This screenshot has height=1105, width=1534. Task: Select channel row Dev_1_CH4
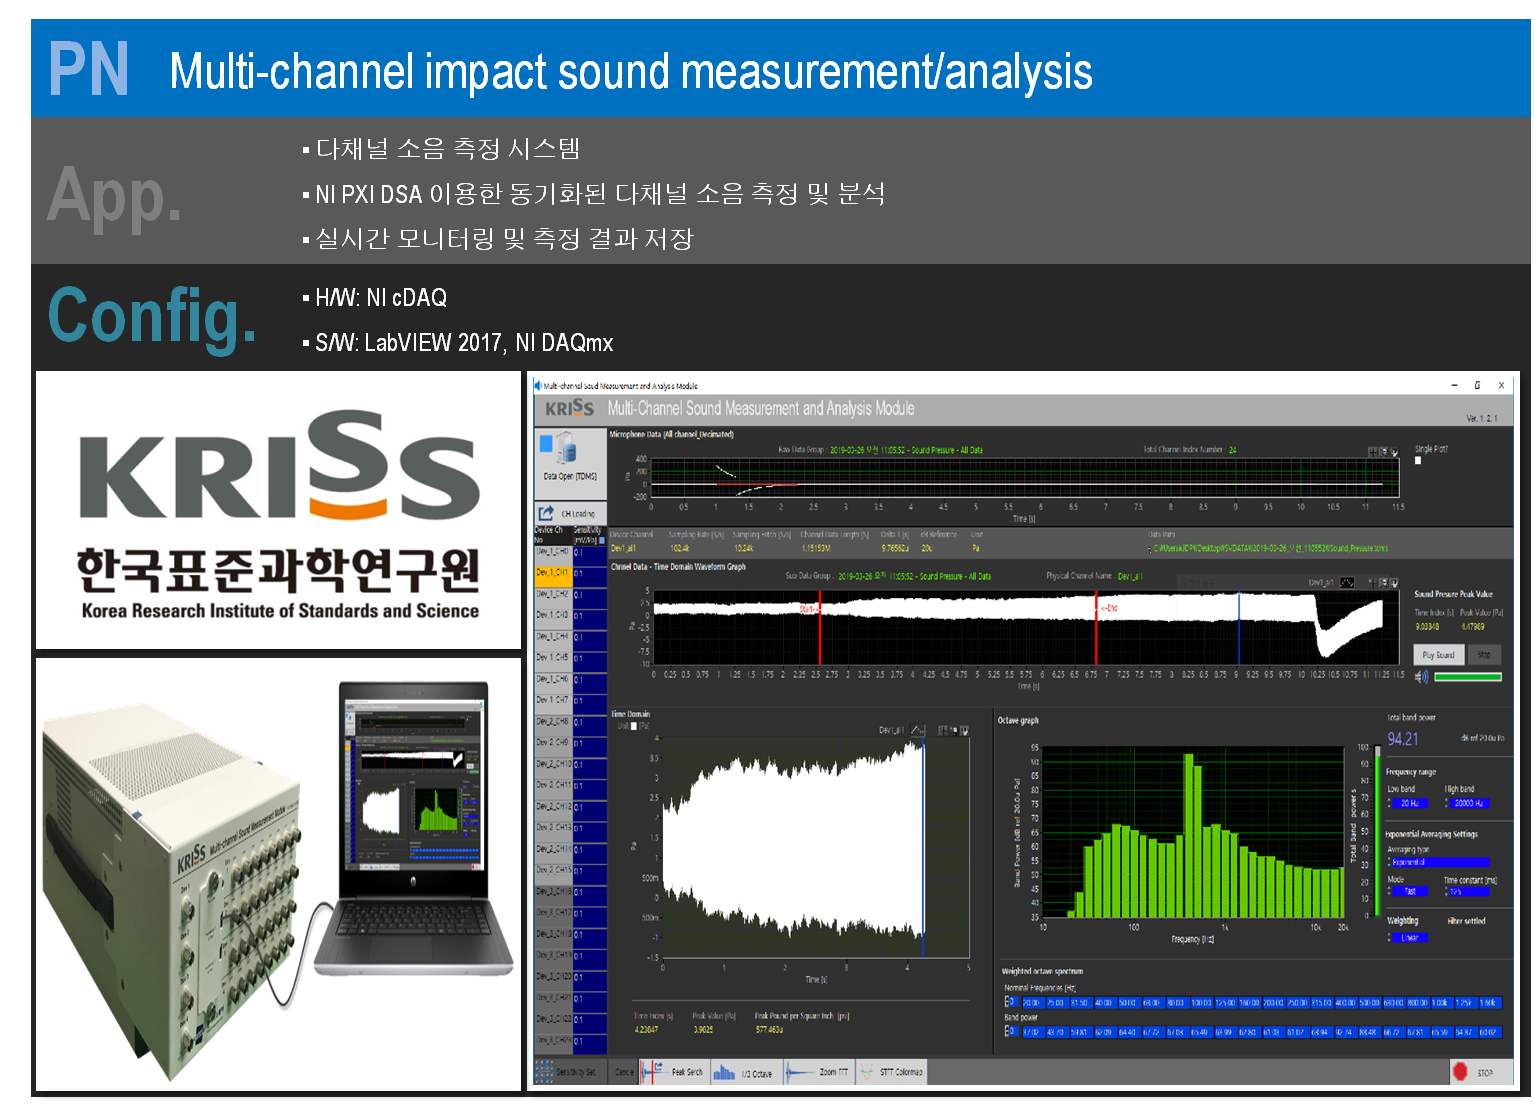[x=553, y=640]
